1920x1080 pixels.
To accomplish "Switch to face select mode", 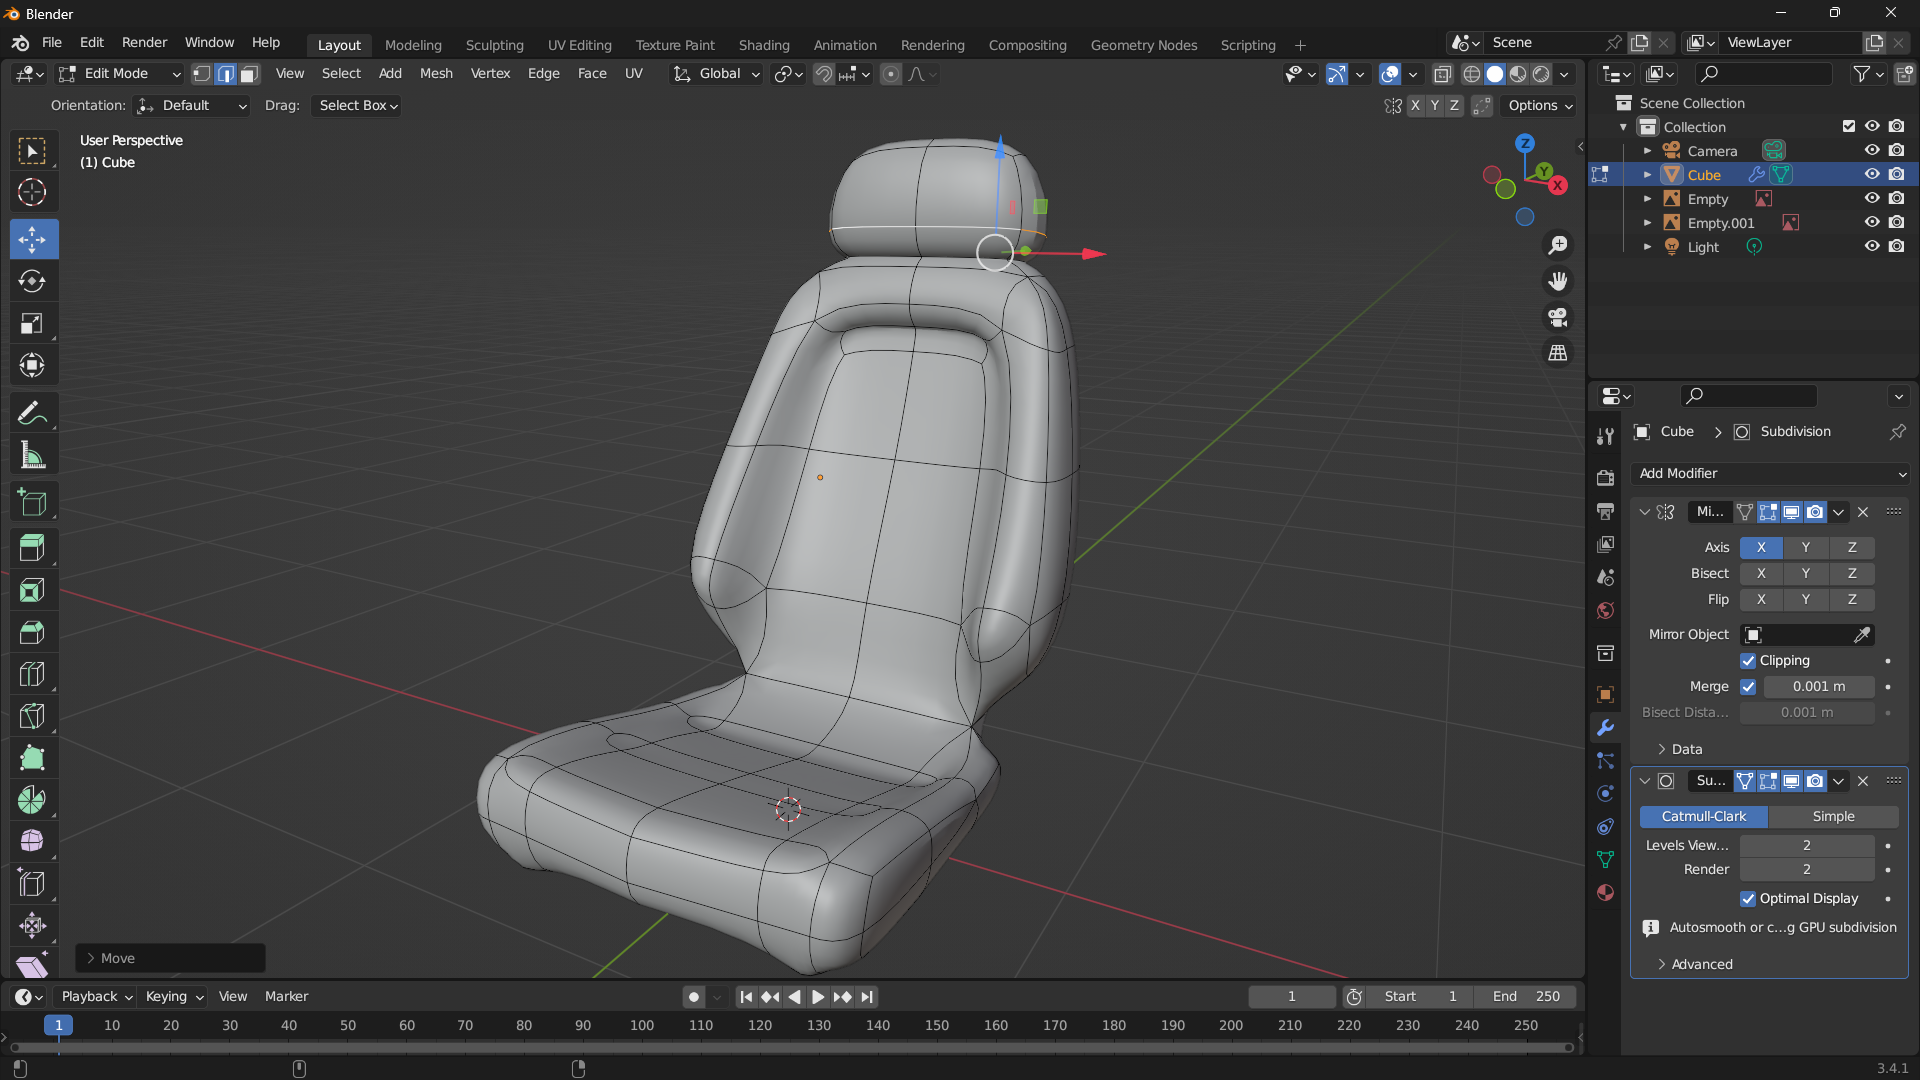I will 250,74.
